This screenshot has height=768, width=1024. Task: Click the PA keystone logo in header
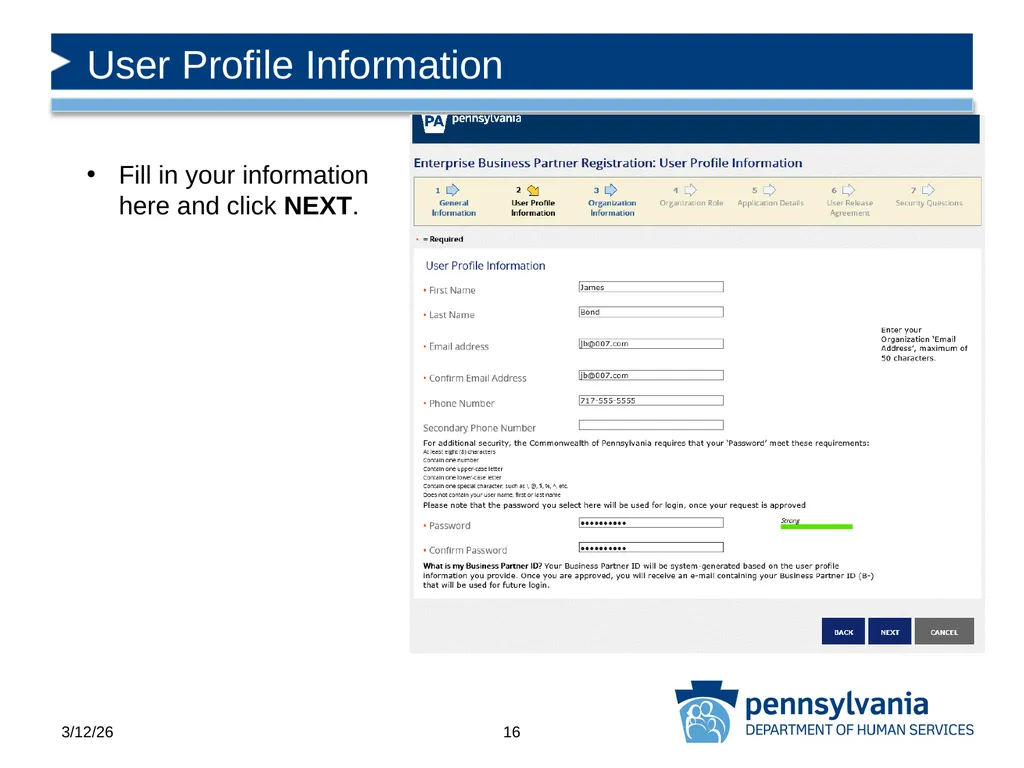click(434, 123)
